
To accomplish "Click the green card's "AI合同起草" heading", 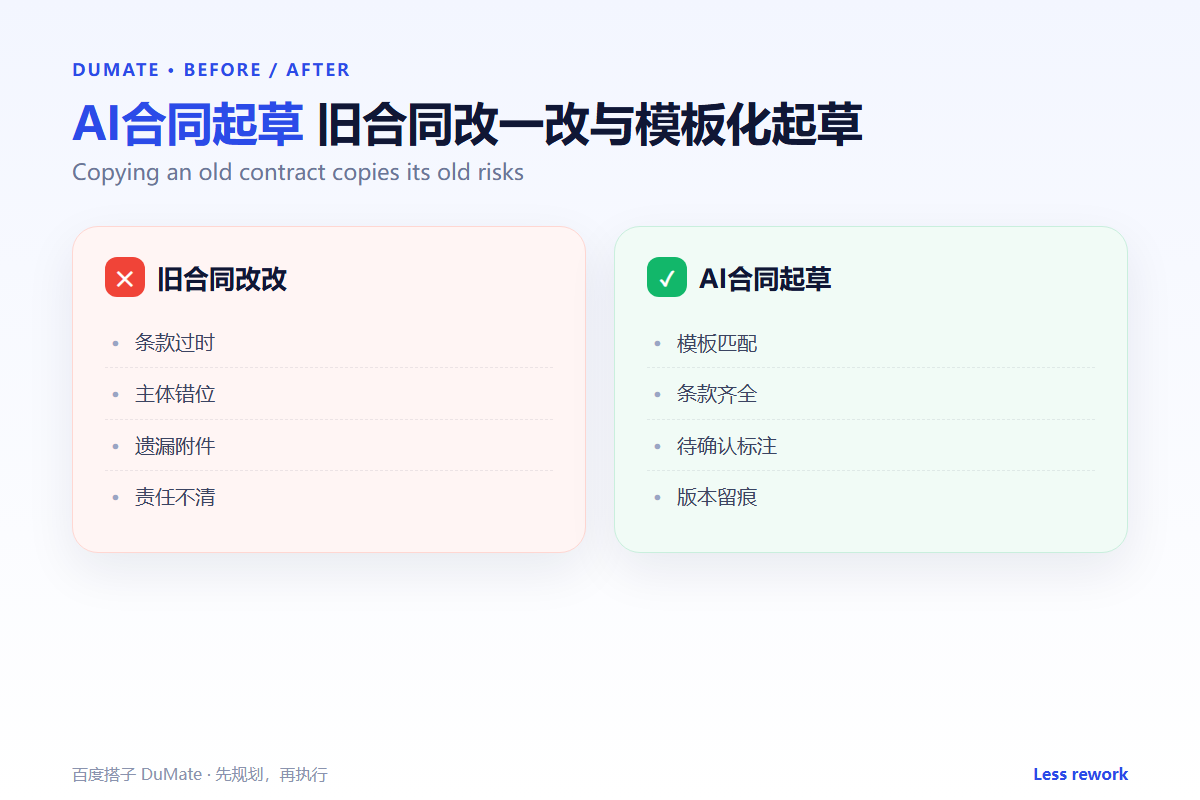I will click(x=765, y=278).
